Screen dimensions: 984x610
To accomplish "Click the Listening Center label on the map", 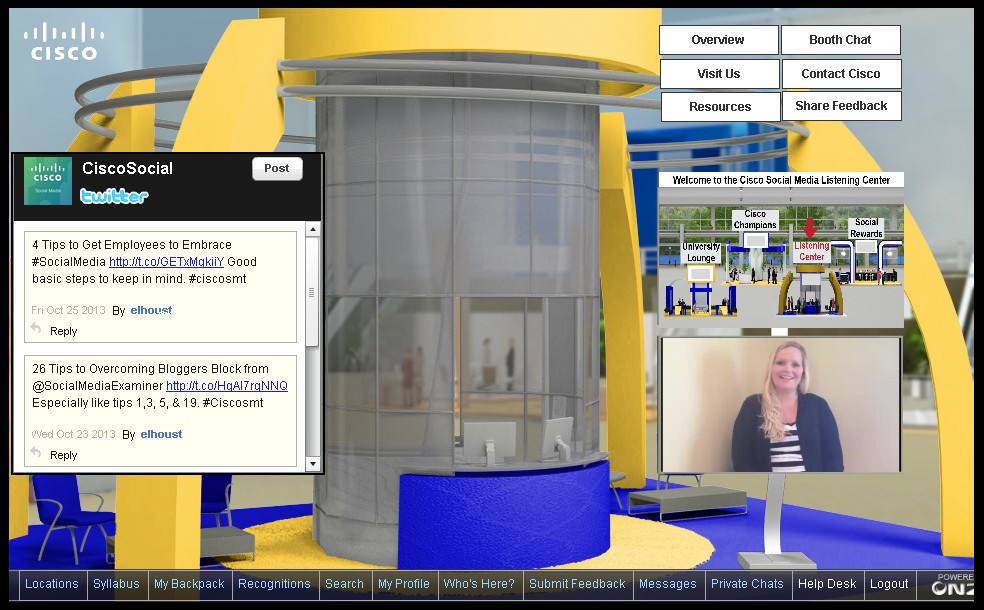I will point(811,251).
